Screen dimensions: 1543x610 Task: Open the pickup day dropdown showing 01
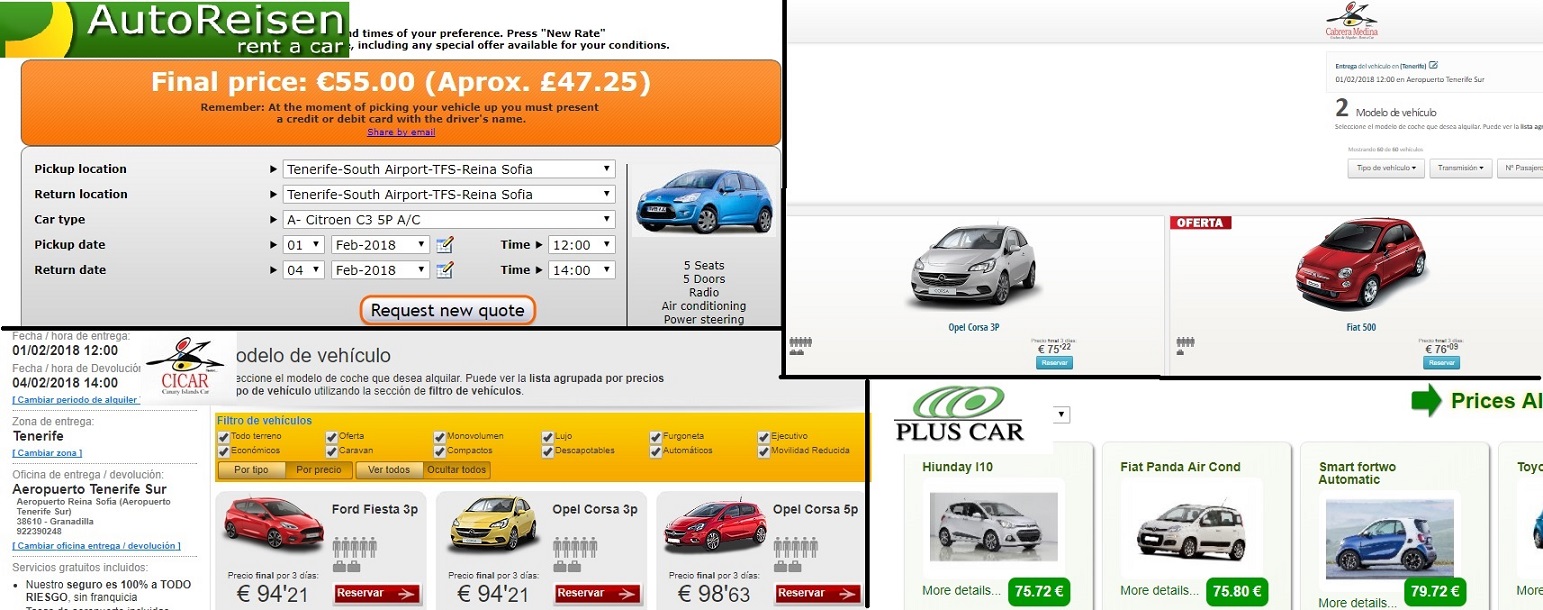pyautogui.click(x=304, y=244)
